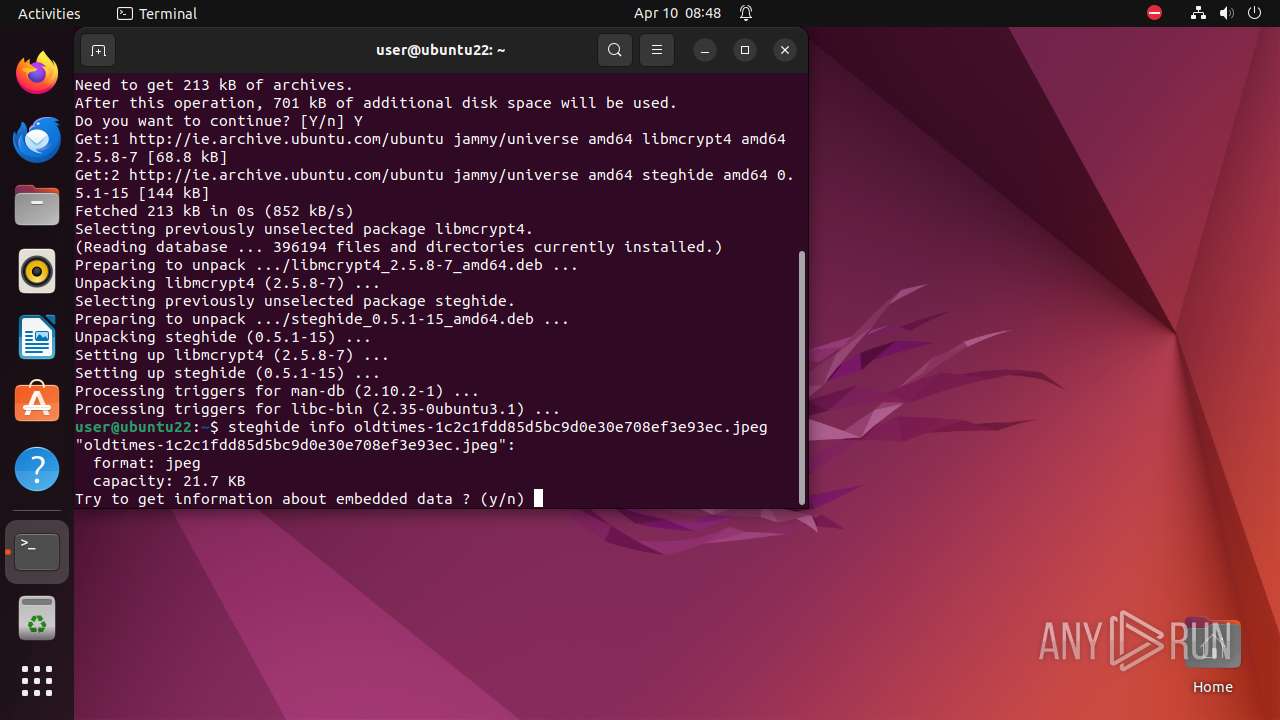Viewport: 1280px width, 720px height.
Task: Click the terminal title user@ubuntu22: ~
Action: click(x=441, y=50)
